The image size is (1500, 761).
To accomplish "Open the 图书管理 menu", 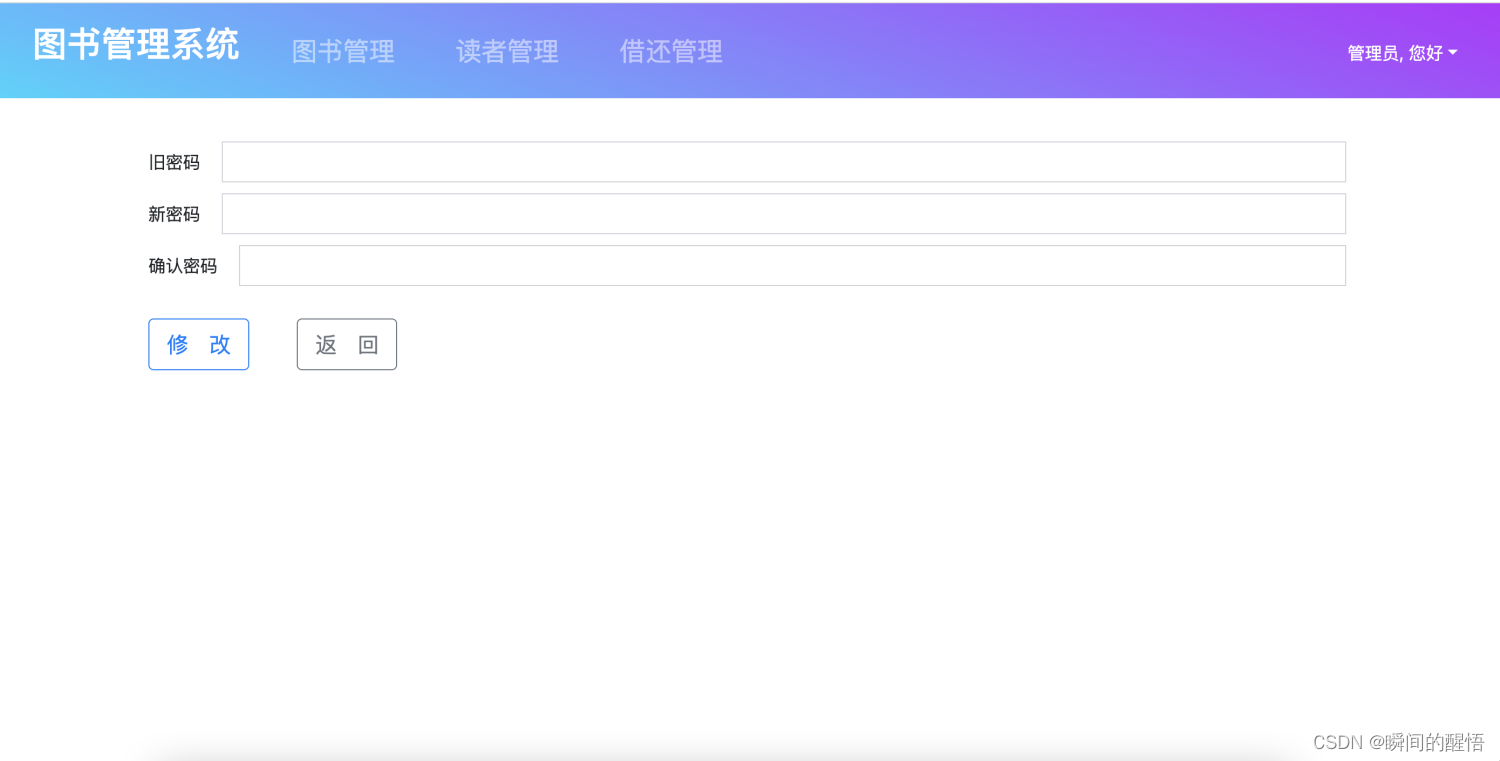I will 343,52.
